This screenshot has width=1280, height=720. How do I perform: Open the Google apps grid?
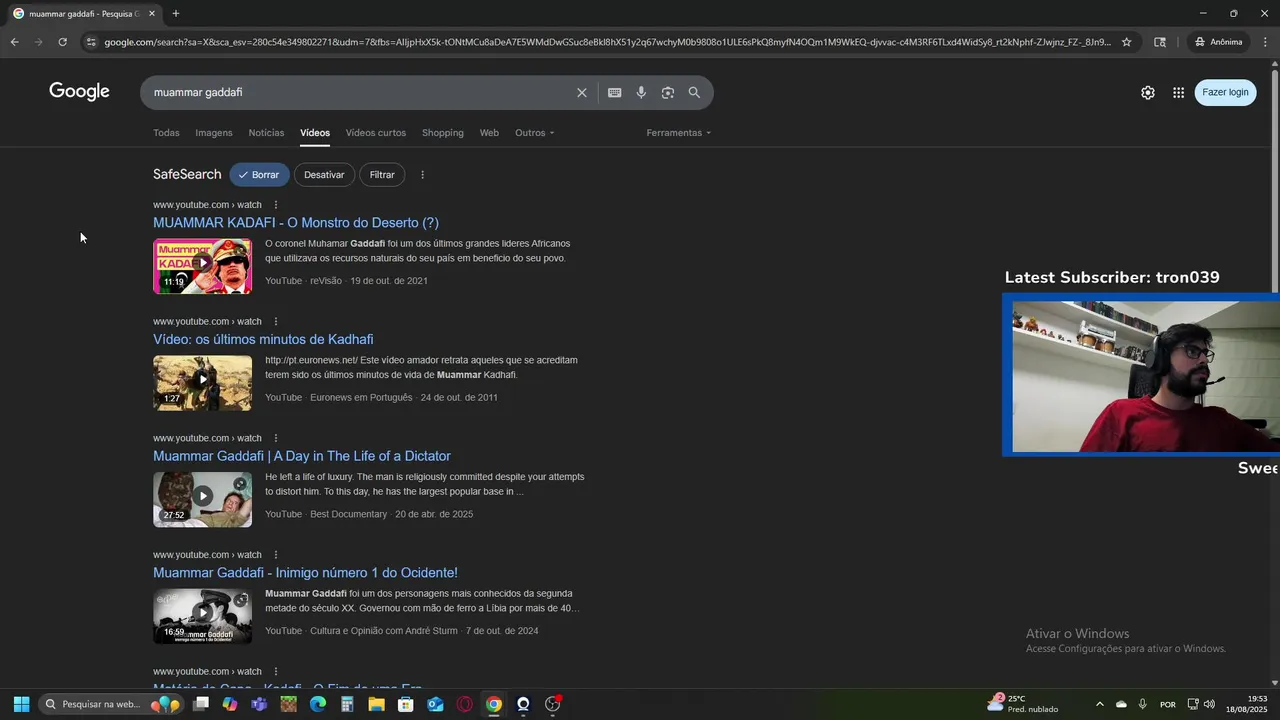click(1179, 92)
